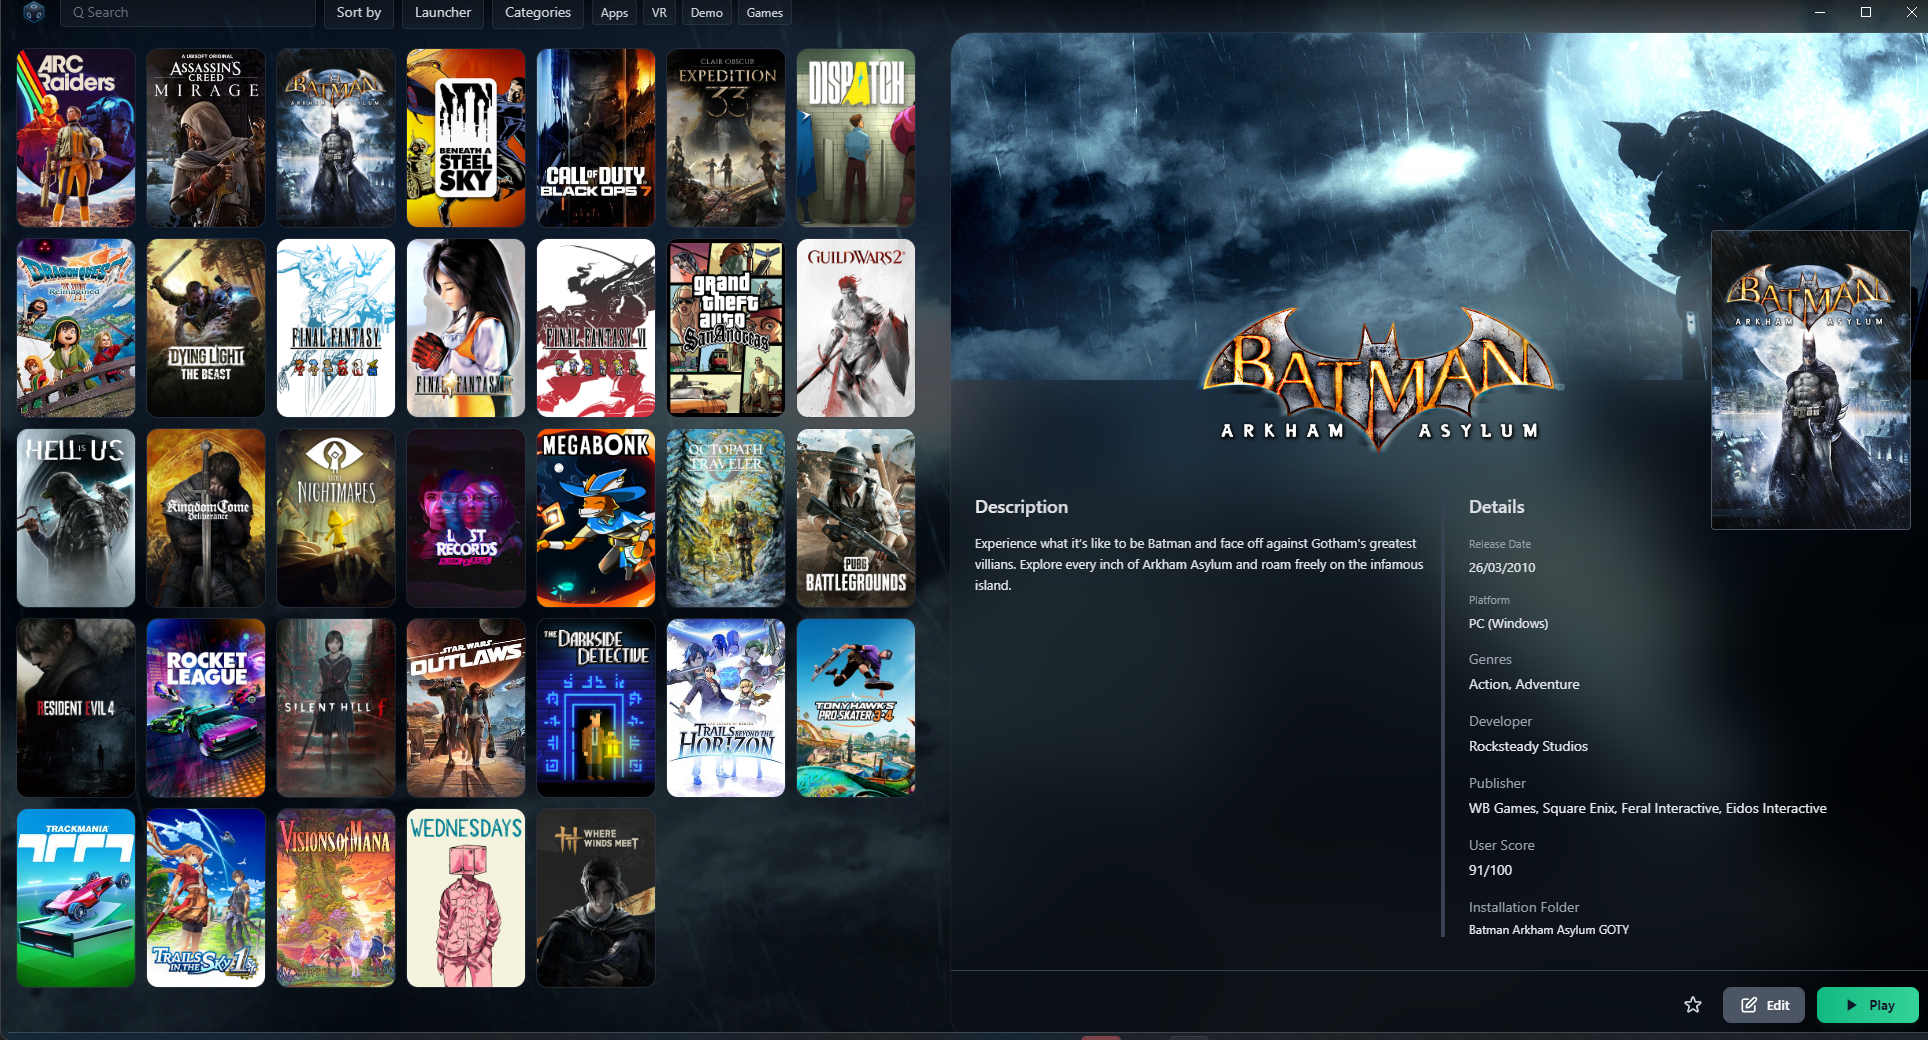Image resolution: width=1928 pixels, height=1040 pixels.
Task: Select Dying Light The Beast from the grid
Action: tap(205, 328)
